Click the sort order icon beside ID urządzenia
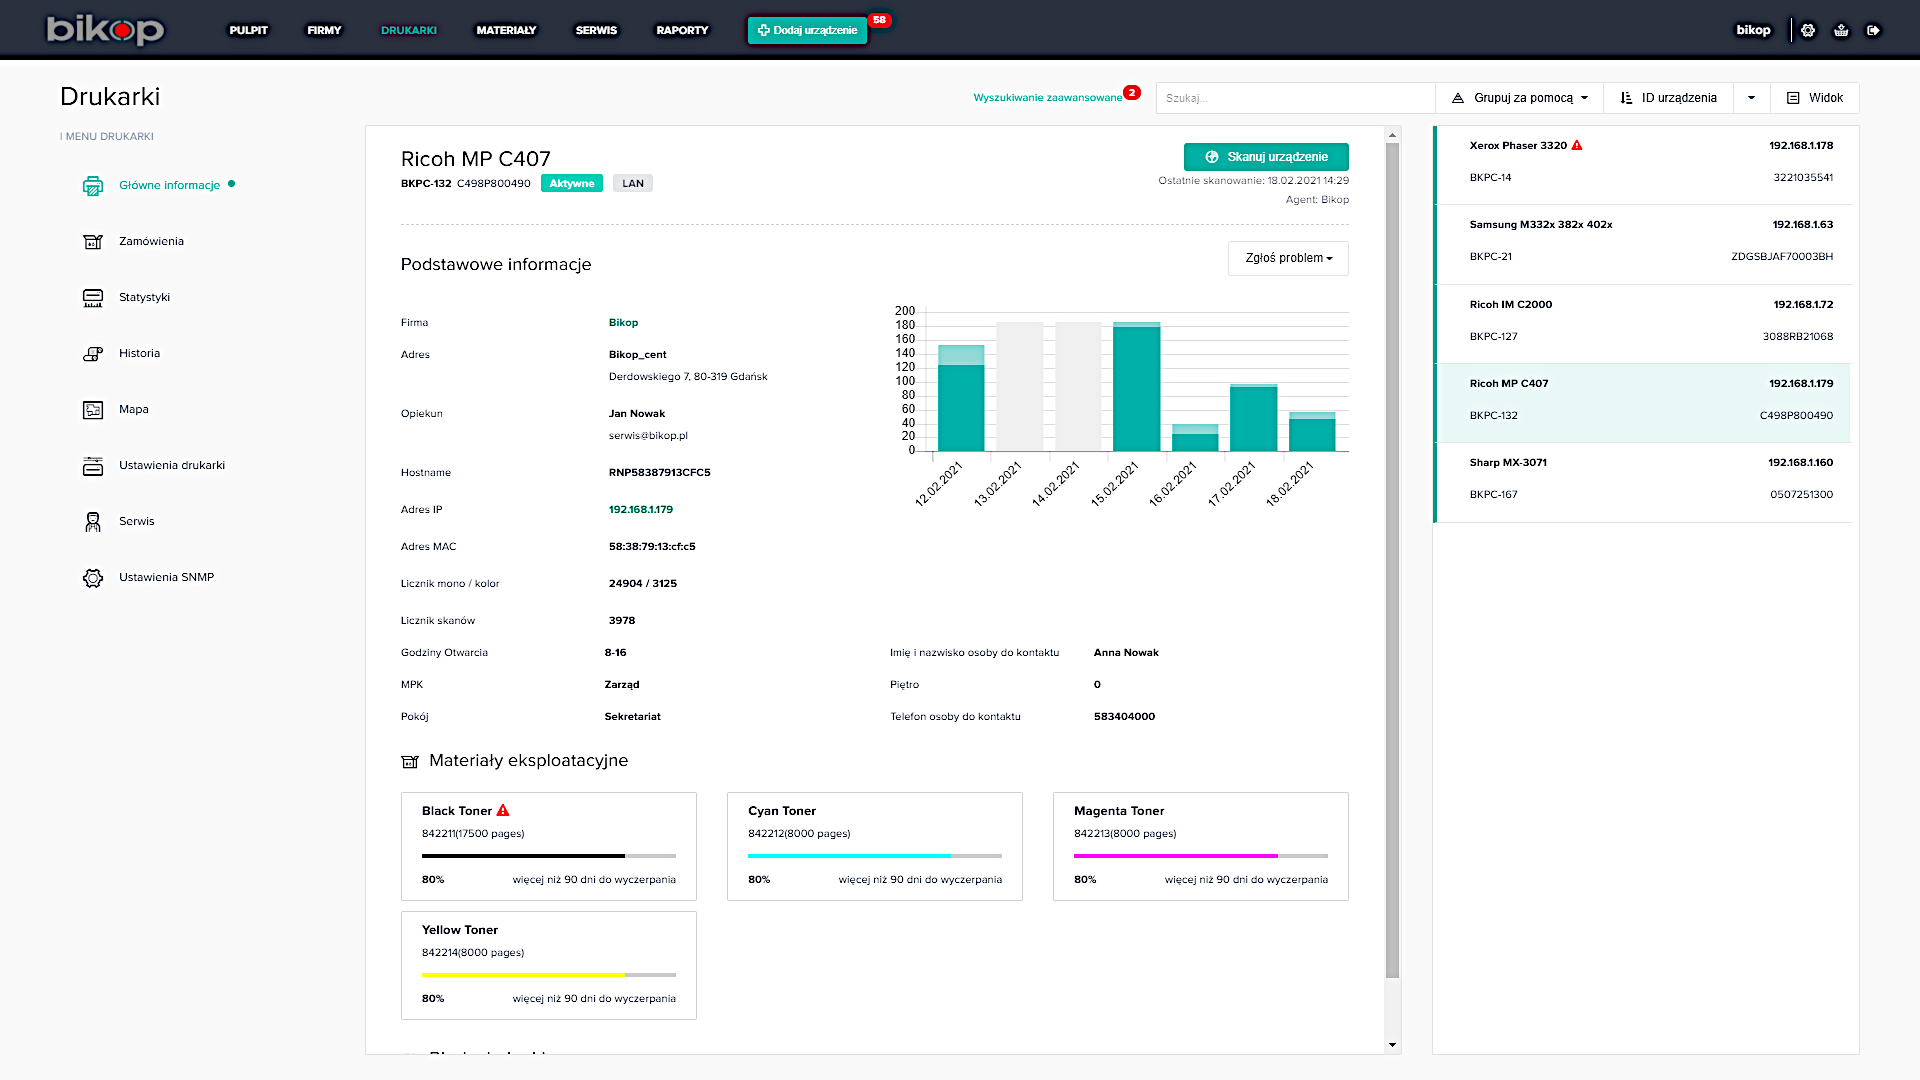The width and height of the screenshot is (1920, 1080). click(1626, 98)
